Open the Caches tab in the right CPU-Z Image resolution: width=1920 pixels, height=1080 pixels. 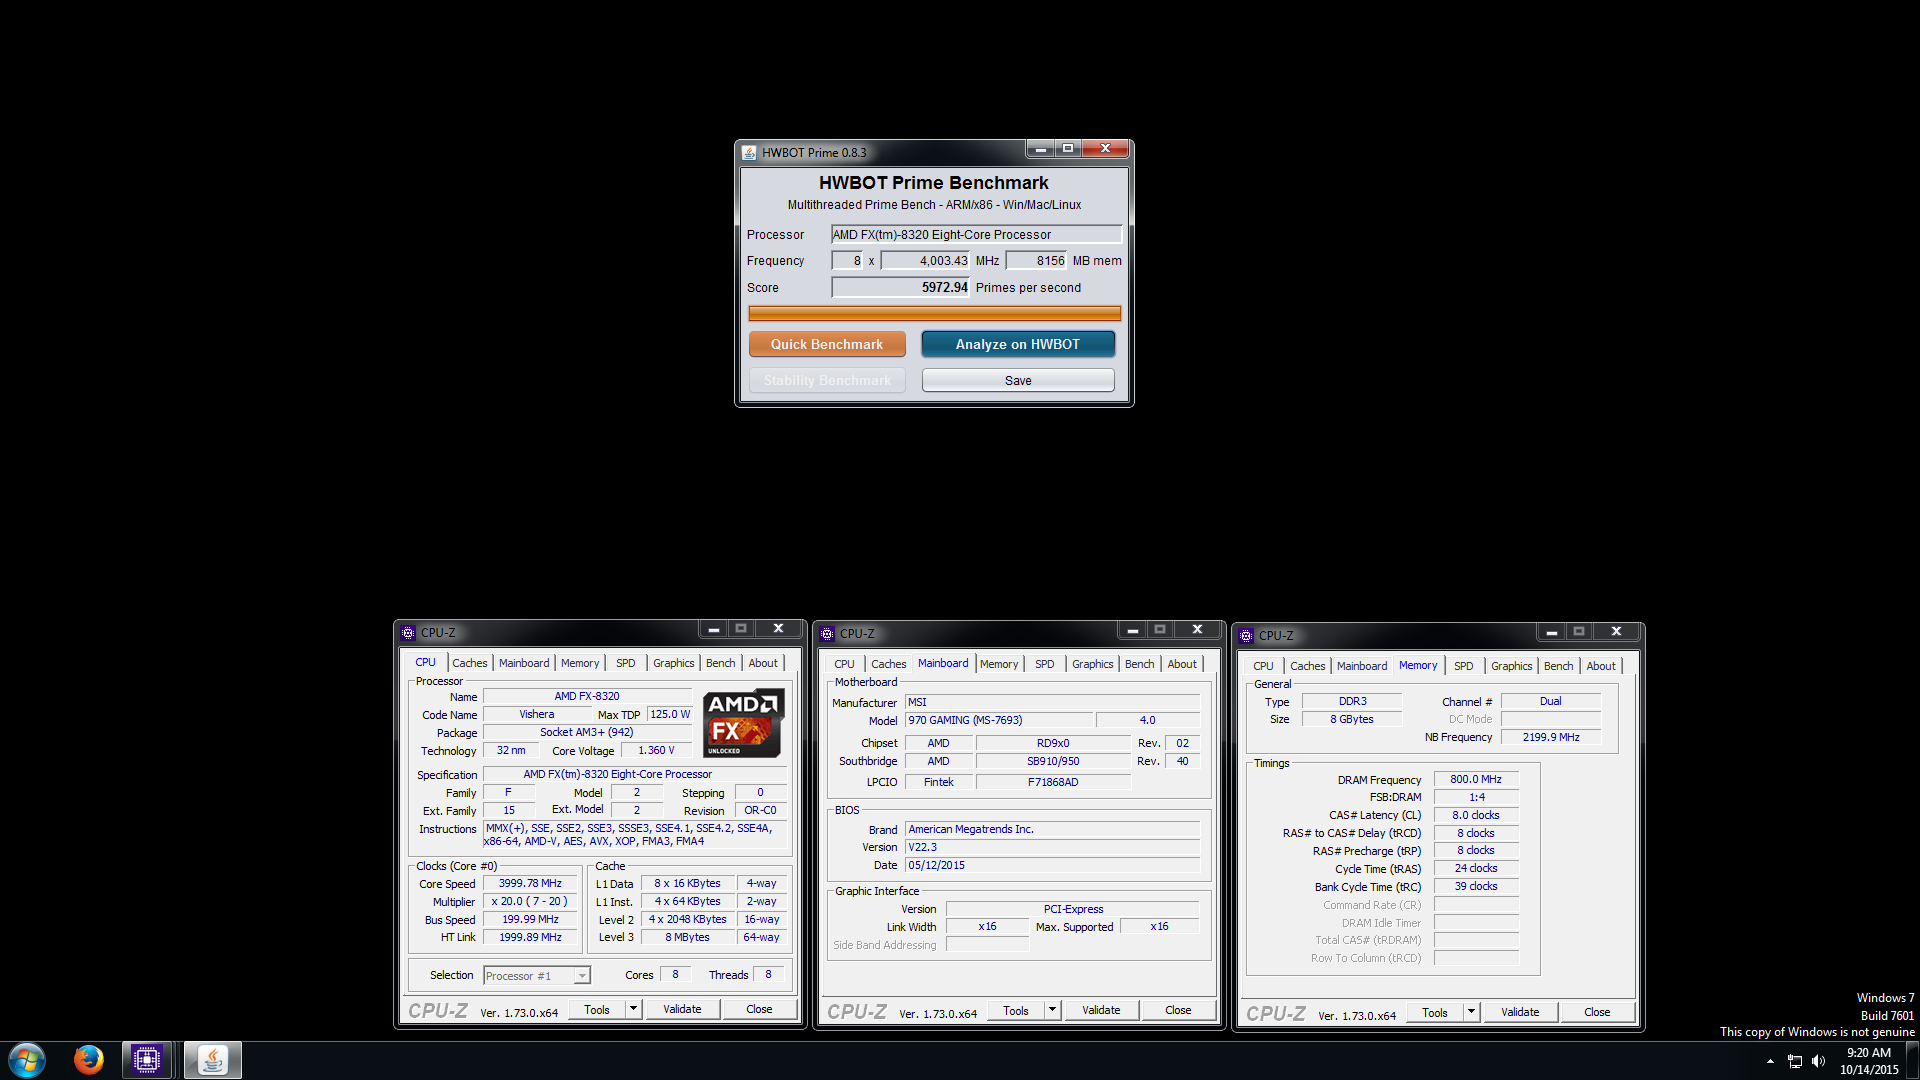1307,666
